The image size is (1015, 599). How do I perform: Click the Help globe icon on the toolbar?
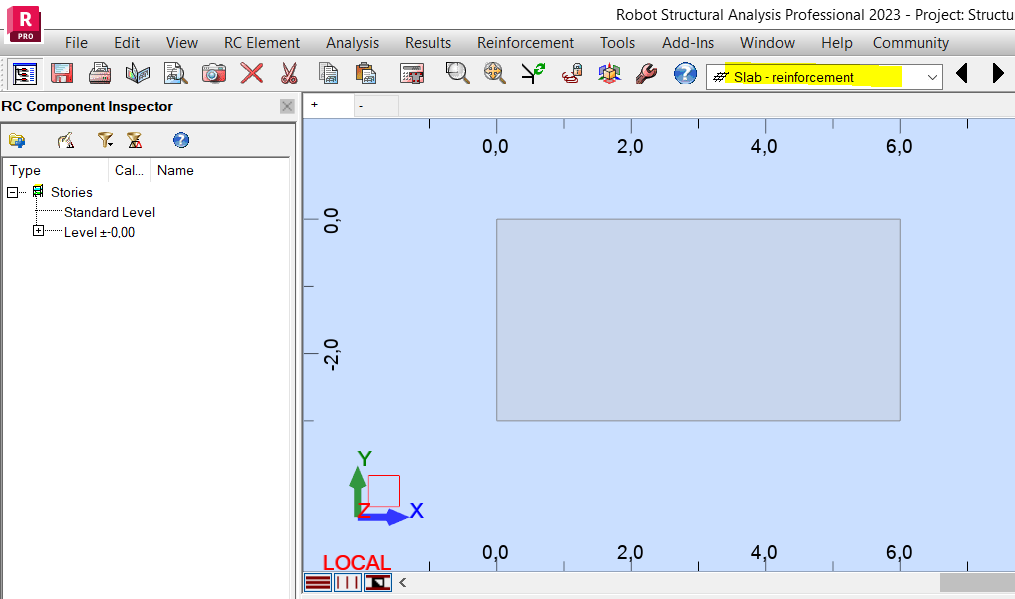tap(685, 73)
